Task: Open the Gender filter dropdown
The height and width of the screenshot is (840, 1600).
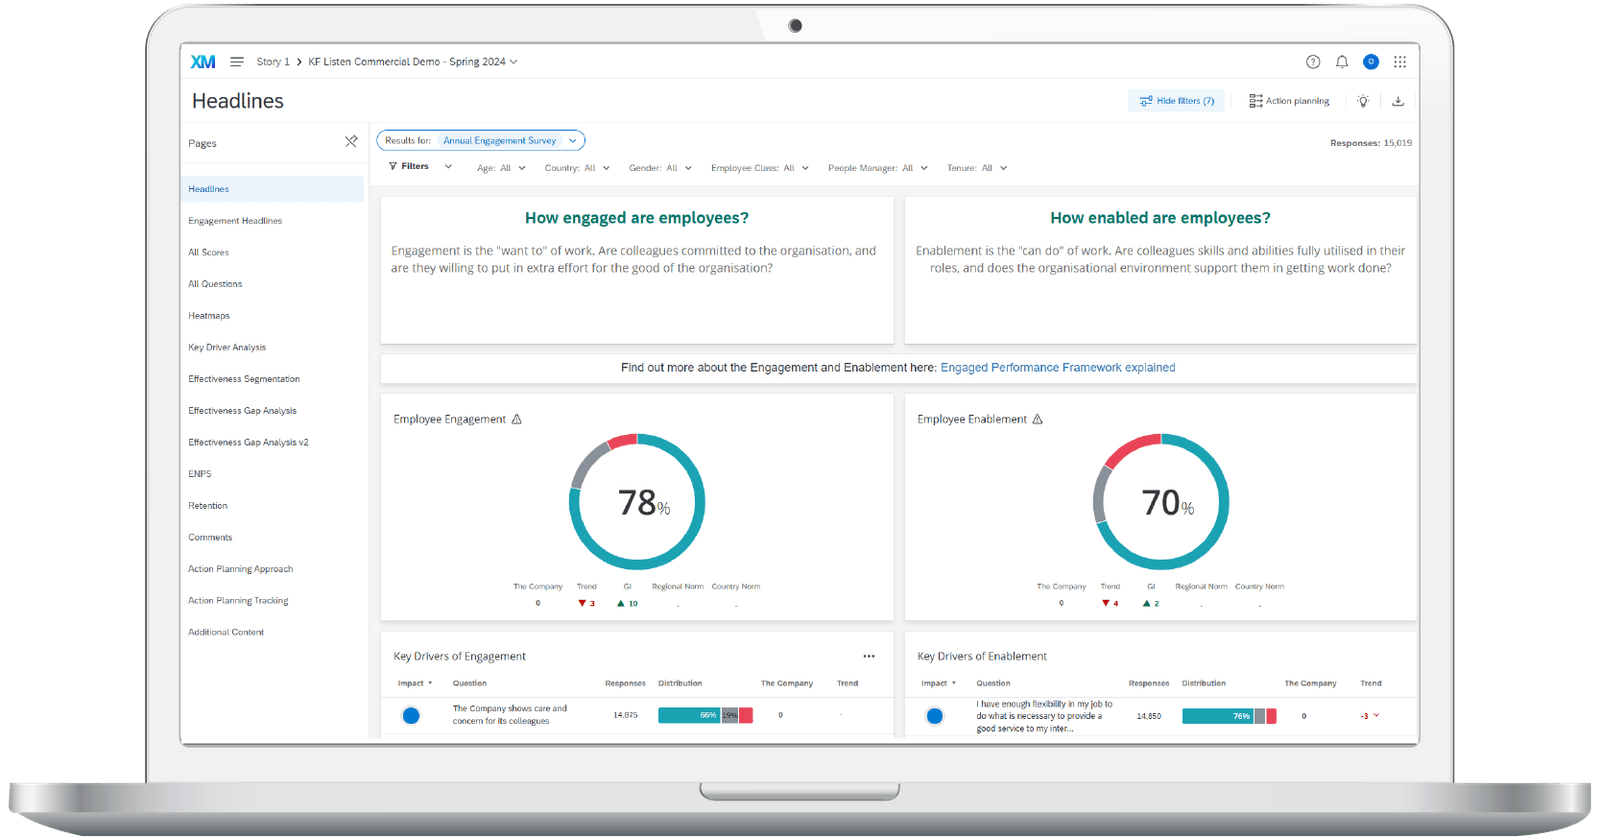Action: 660,168
